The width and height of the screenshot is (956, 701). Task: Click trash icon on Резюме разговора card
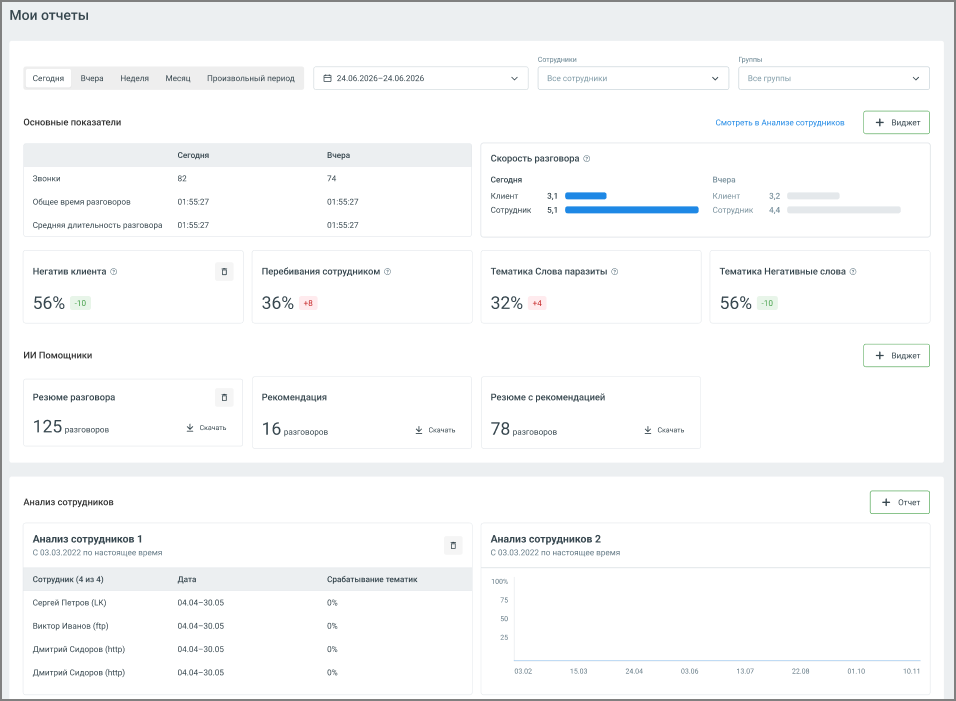click(x=224, y=397)
